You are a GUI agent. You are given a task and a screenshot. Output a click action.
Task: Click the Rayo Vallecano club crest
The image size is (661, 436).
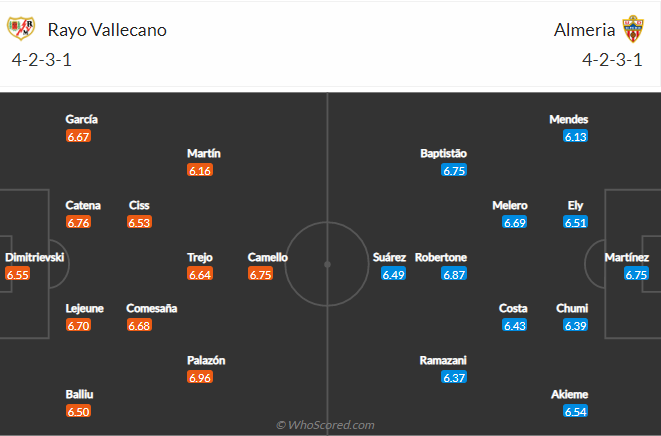(x=21, y=29)
